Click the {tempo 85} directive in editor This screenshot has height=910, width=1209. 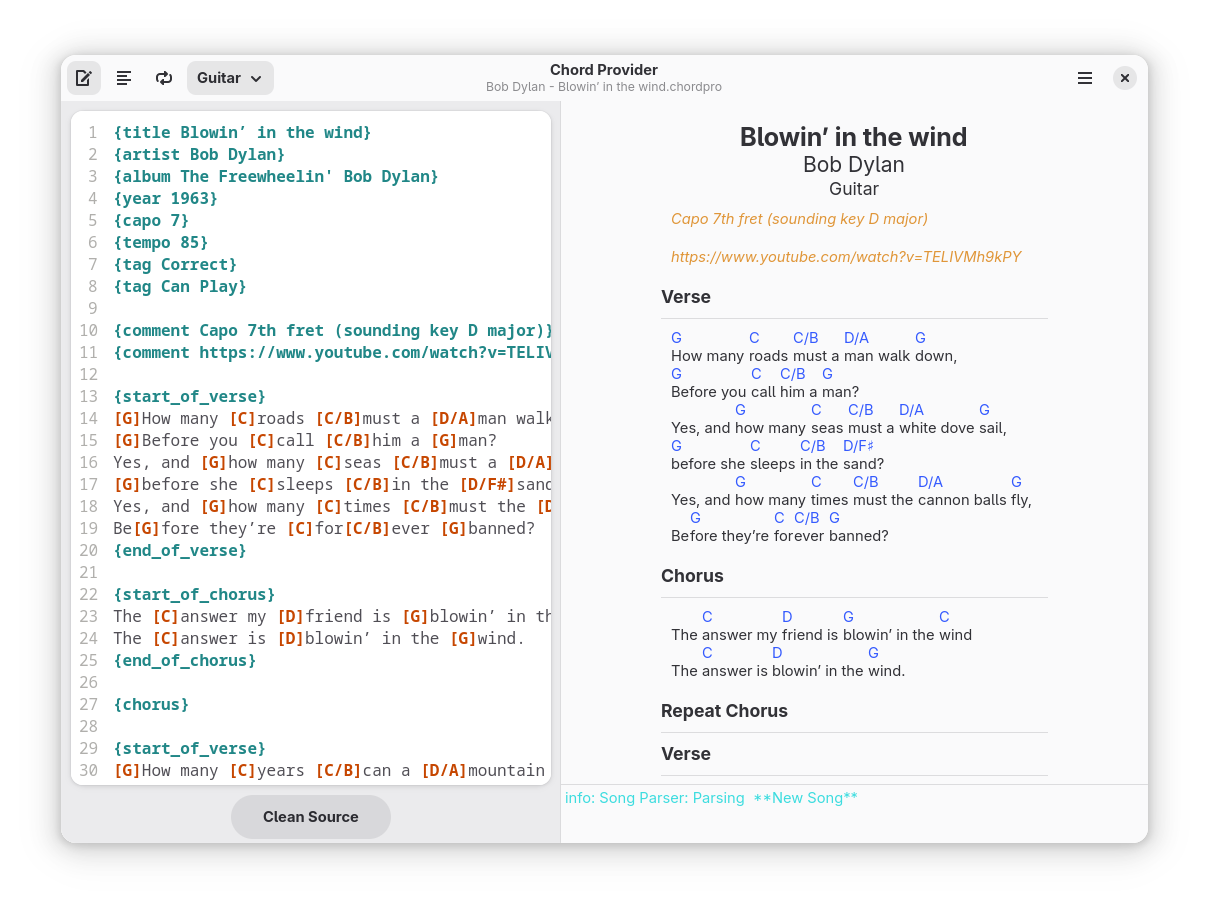[161, 242]
